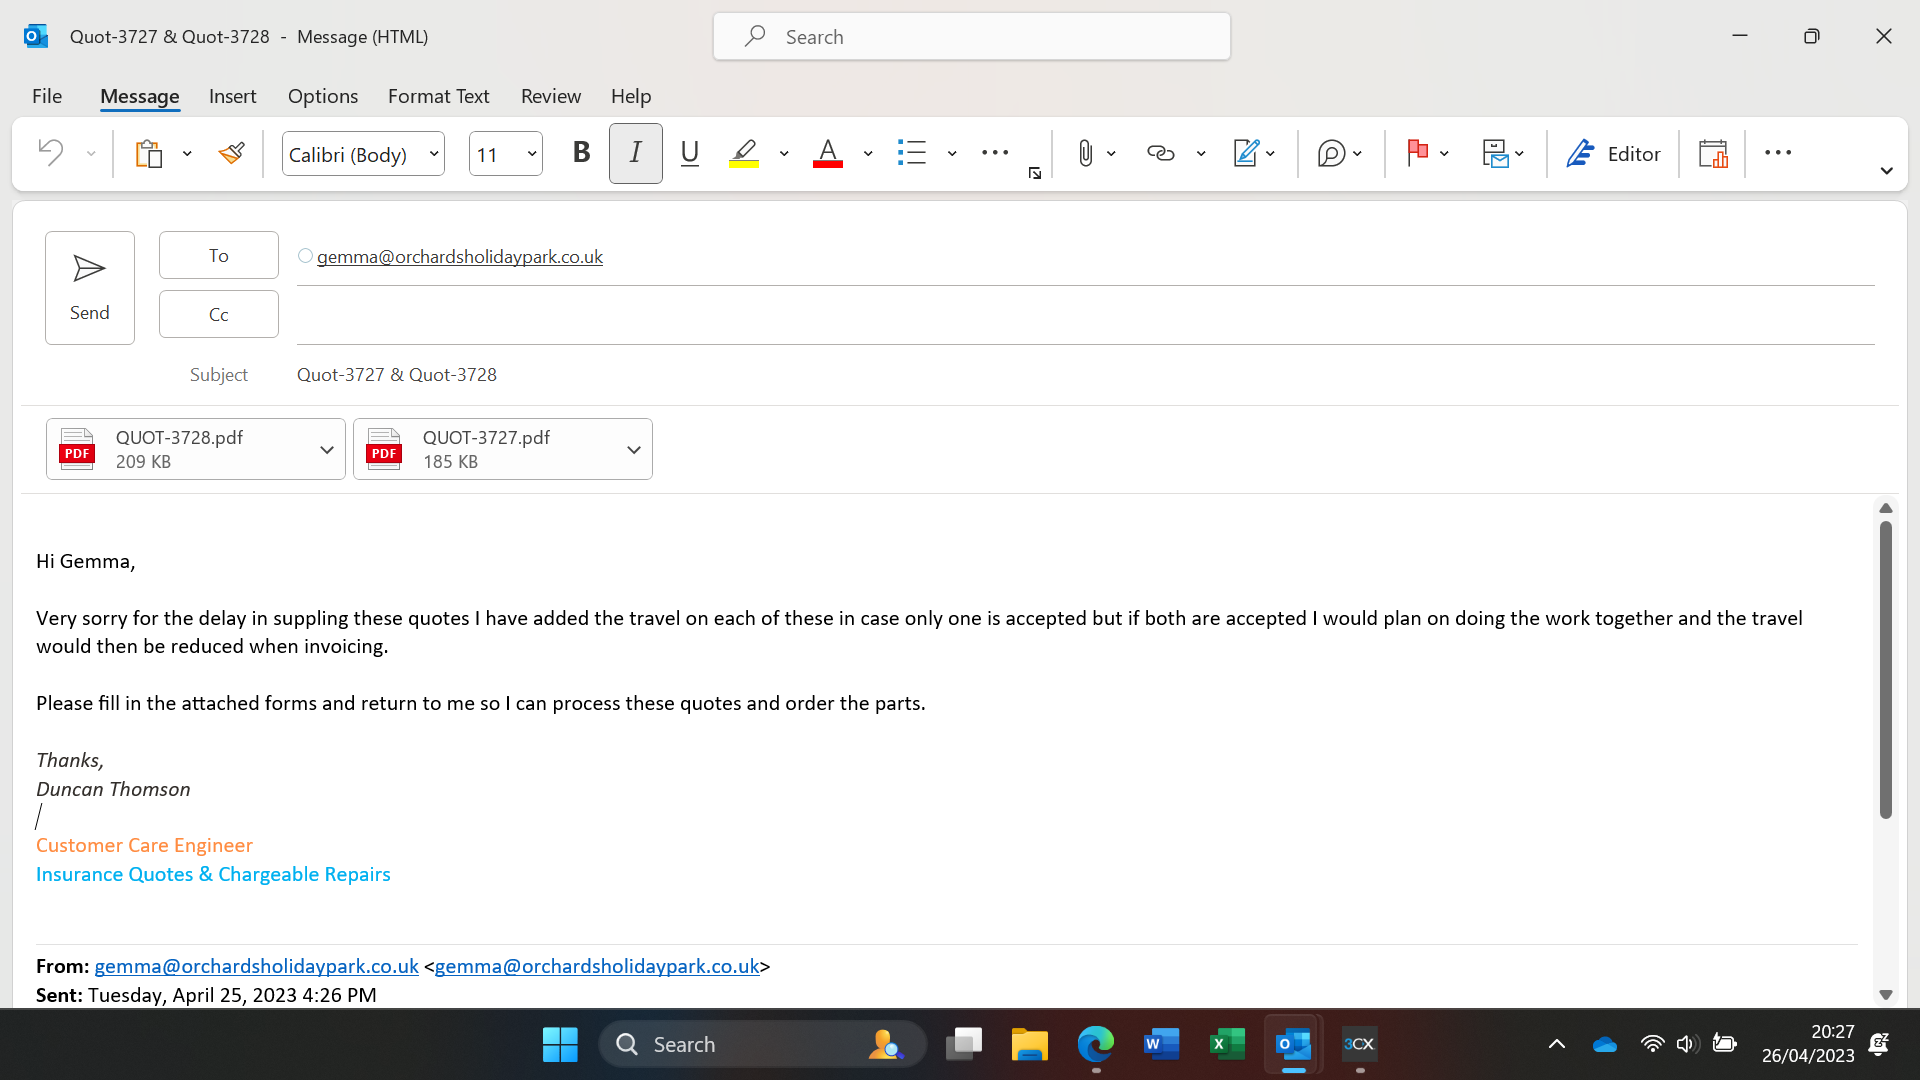1920x1080 pixels.
Task: Click the Format Painter icon
Action: point(232,153)
